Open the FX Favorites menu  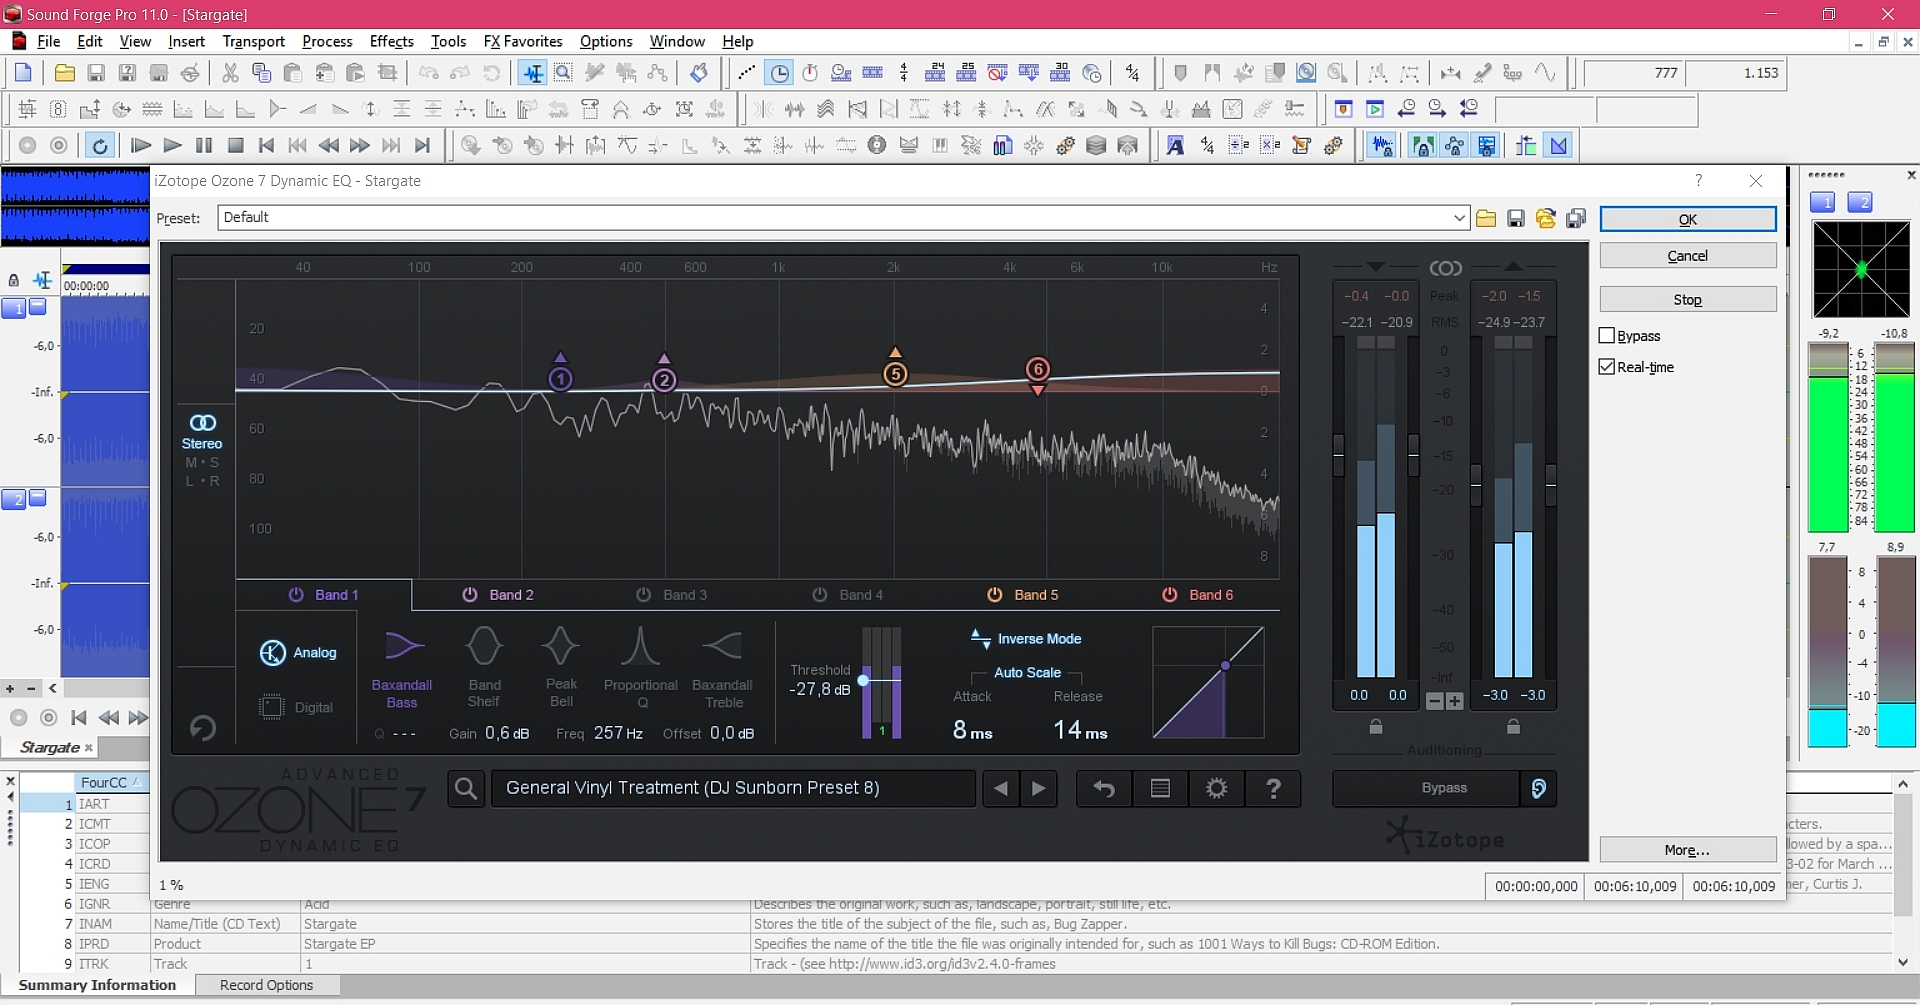(x=523, y=41)
